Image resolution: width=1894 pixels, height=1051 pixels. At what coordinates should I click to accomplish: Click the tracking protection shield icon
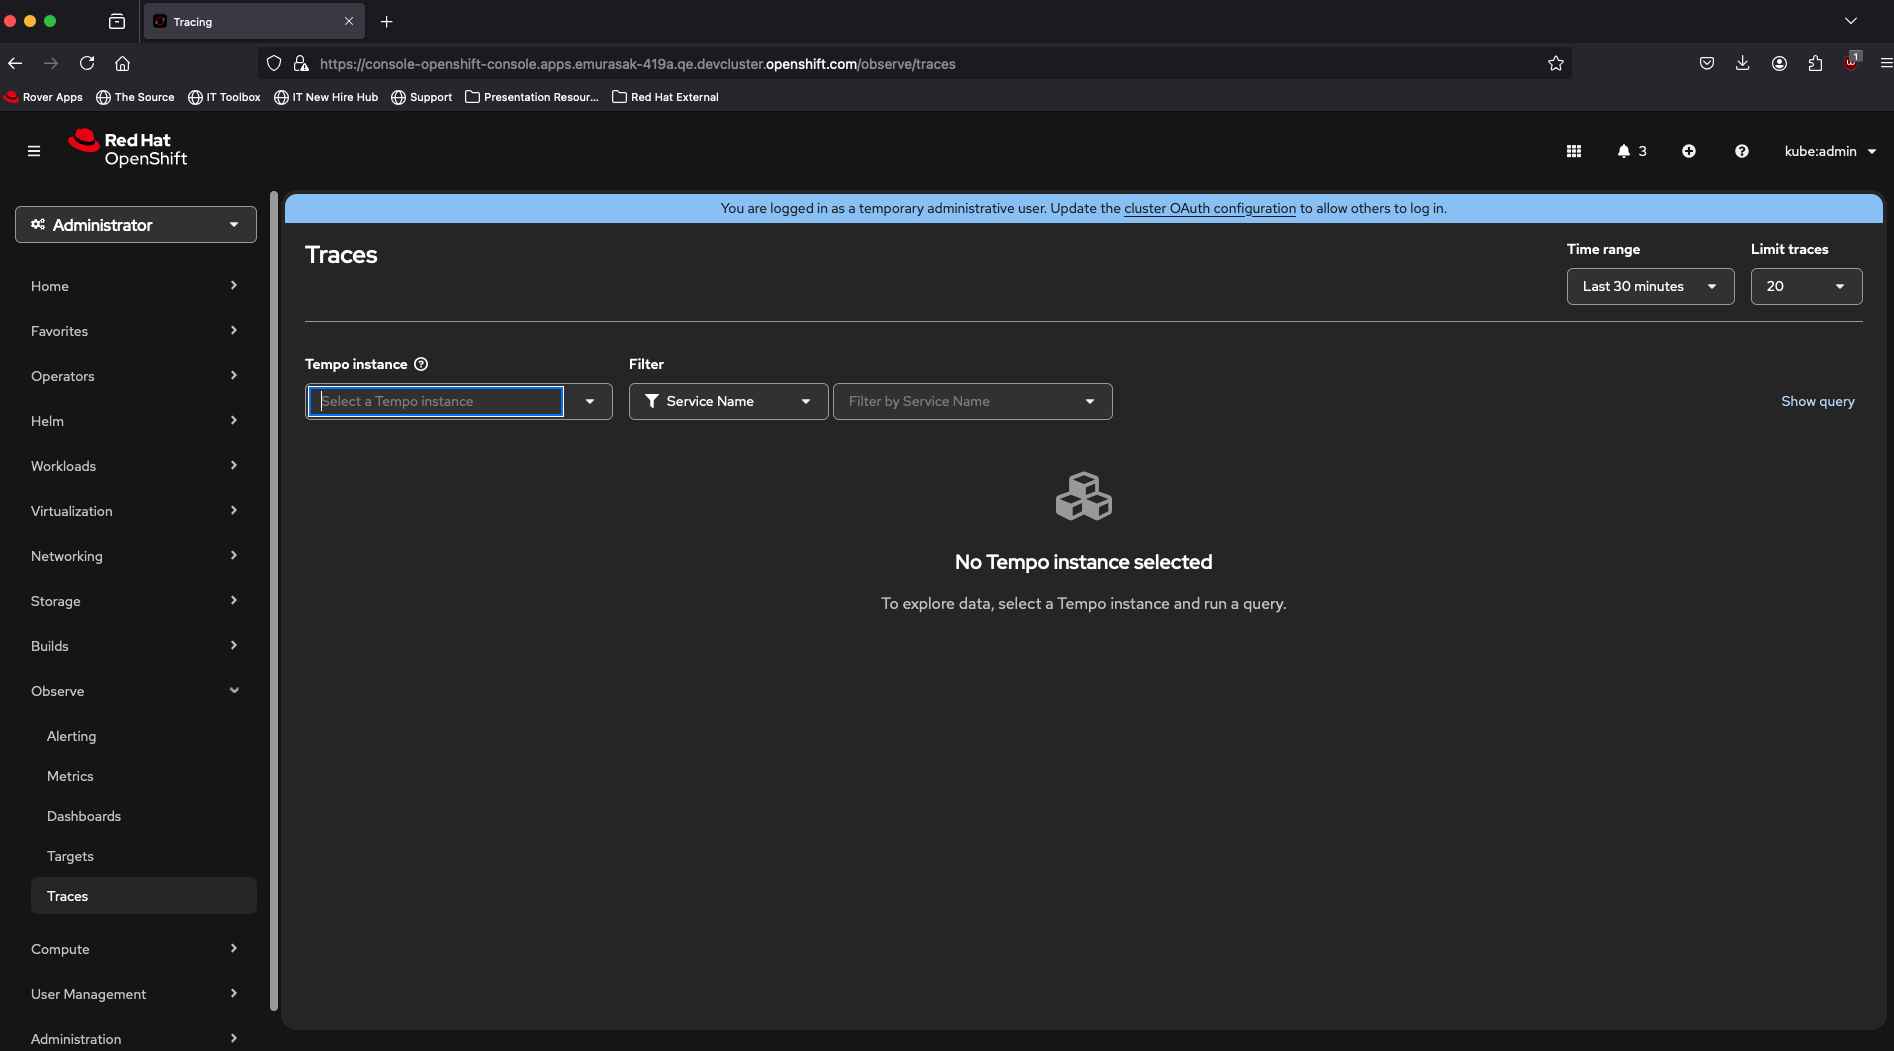click(274, 63)
